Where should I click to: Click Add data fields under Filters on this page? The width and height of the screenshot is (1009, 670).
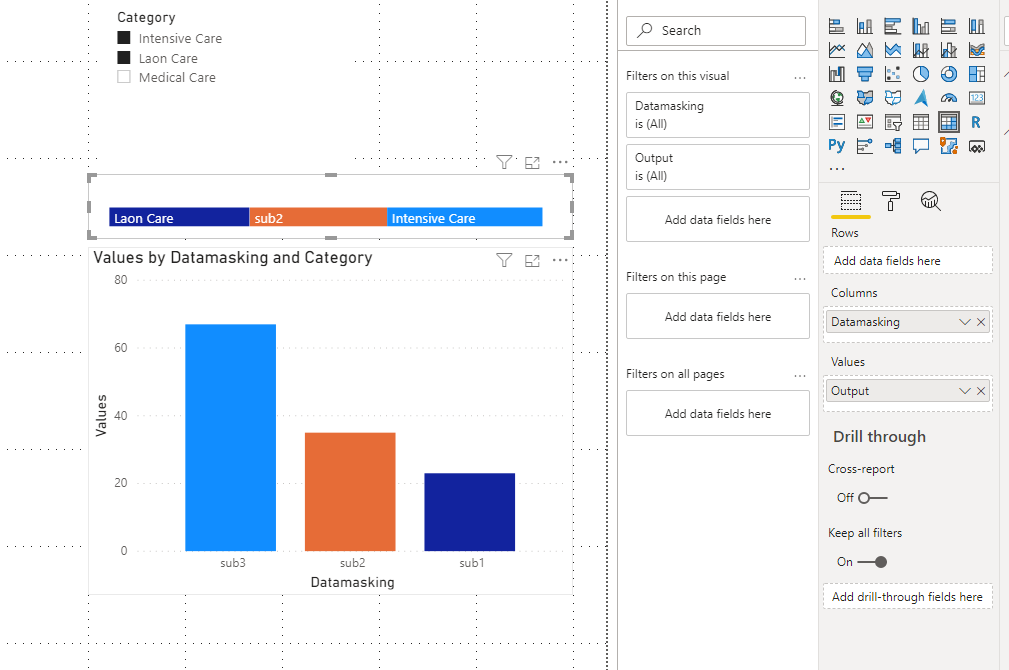717,316
